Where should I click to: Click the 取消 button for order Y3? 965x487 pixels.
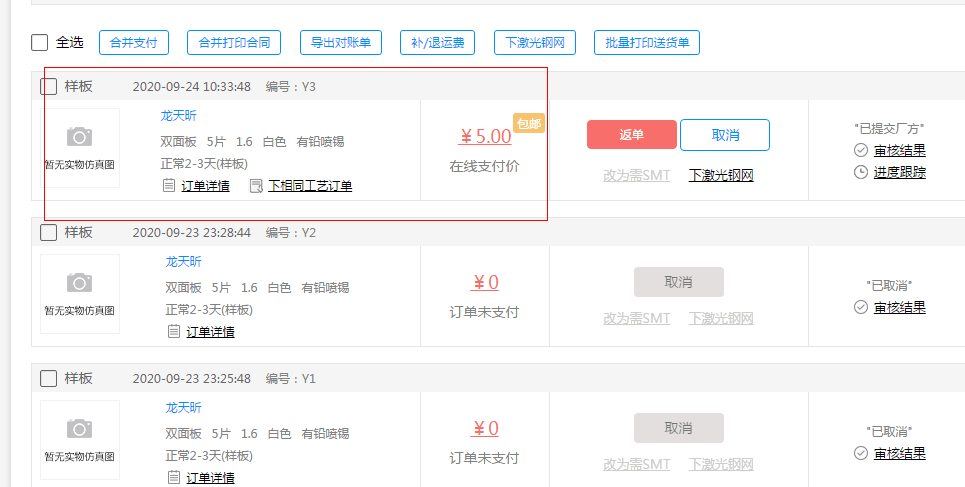pyautogui.click(x=724, y=135)
